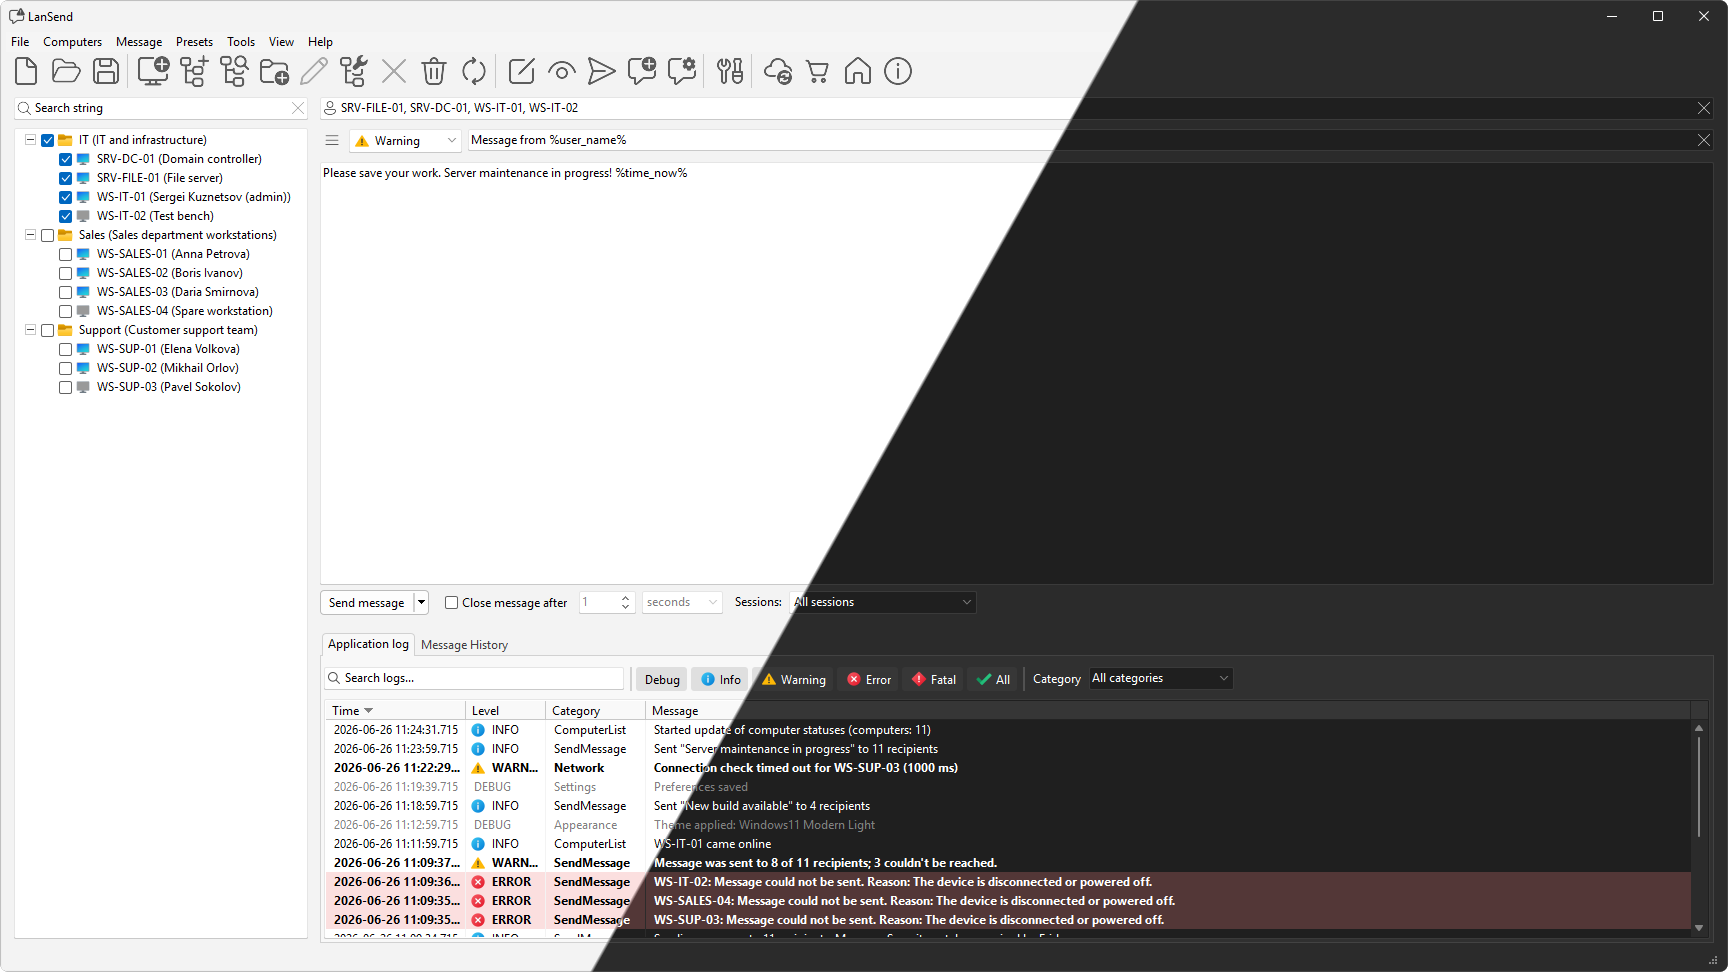This screenshot has height=972, width=1728.
Task: Open the Send message split-button arrow
Action: (x=421, y=602)
